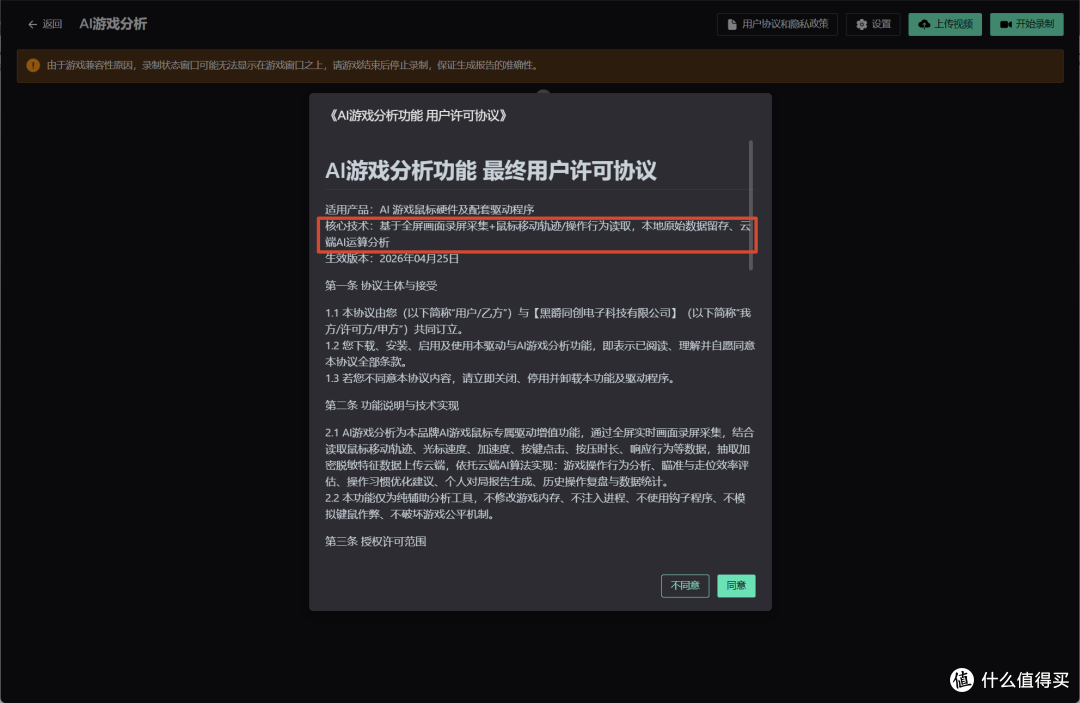The height and width of the screenshot is (703, 1080).
Task: Start recording with 开始录制 button
Action: coord(1026,24)
